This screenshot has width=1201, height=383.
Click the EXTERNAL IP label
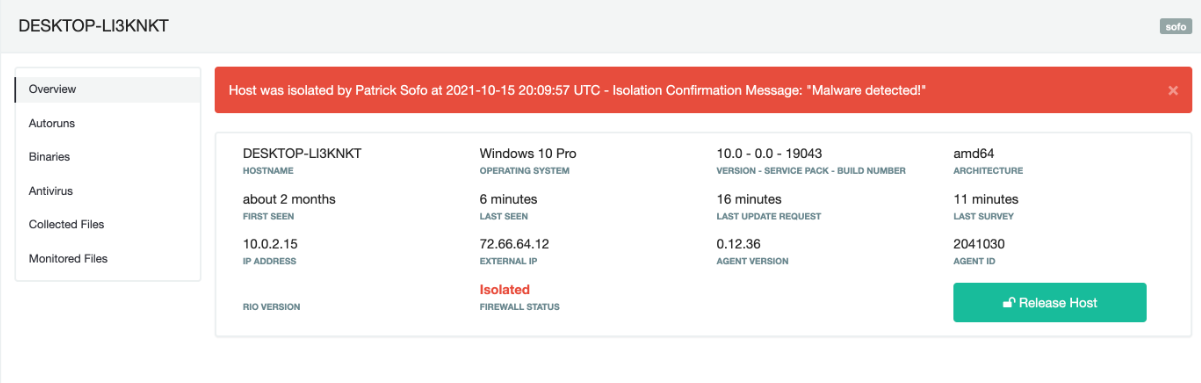508,261
